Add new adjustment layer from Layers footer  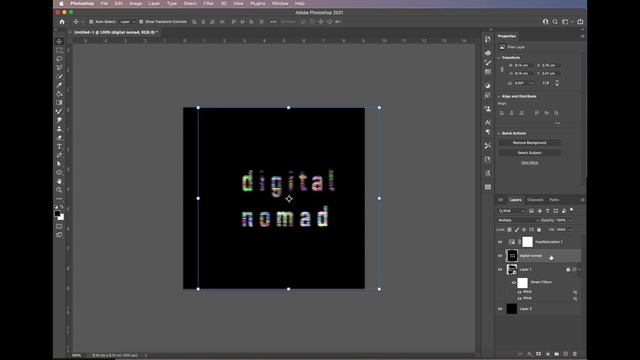click(x=548, y=354)
